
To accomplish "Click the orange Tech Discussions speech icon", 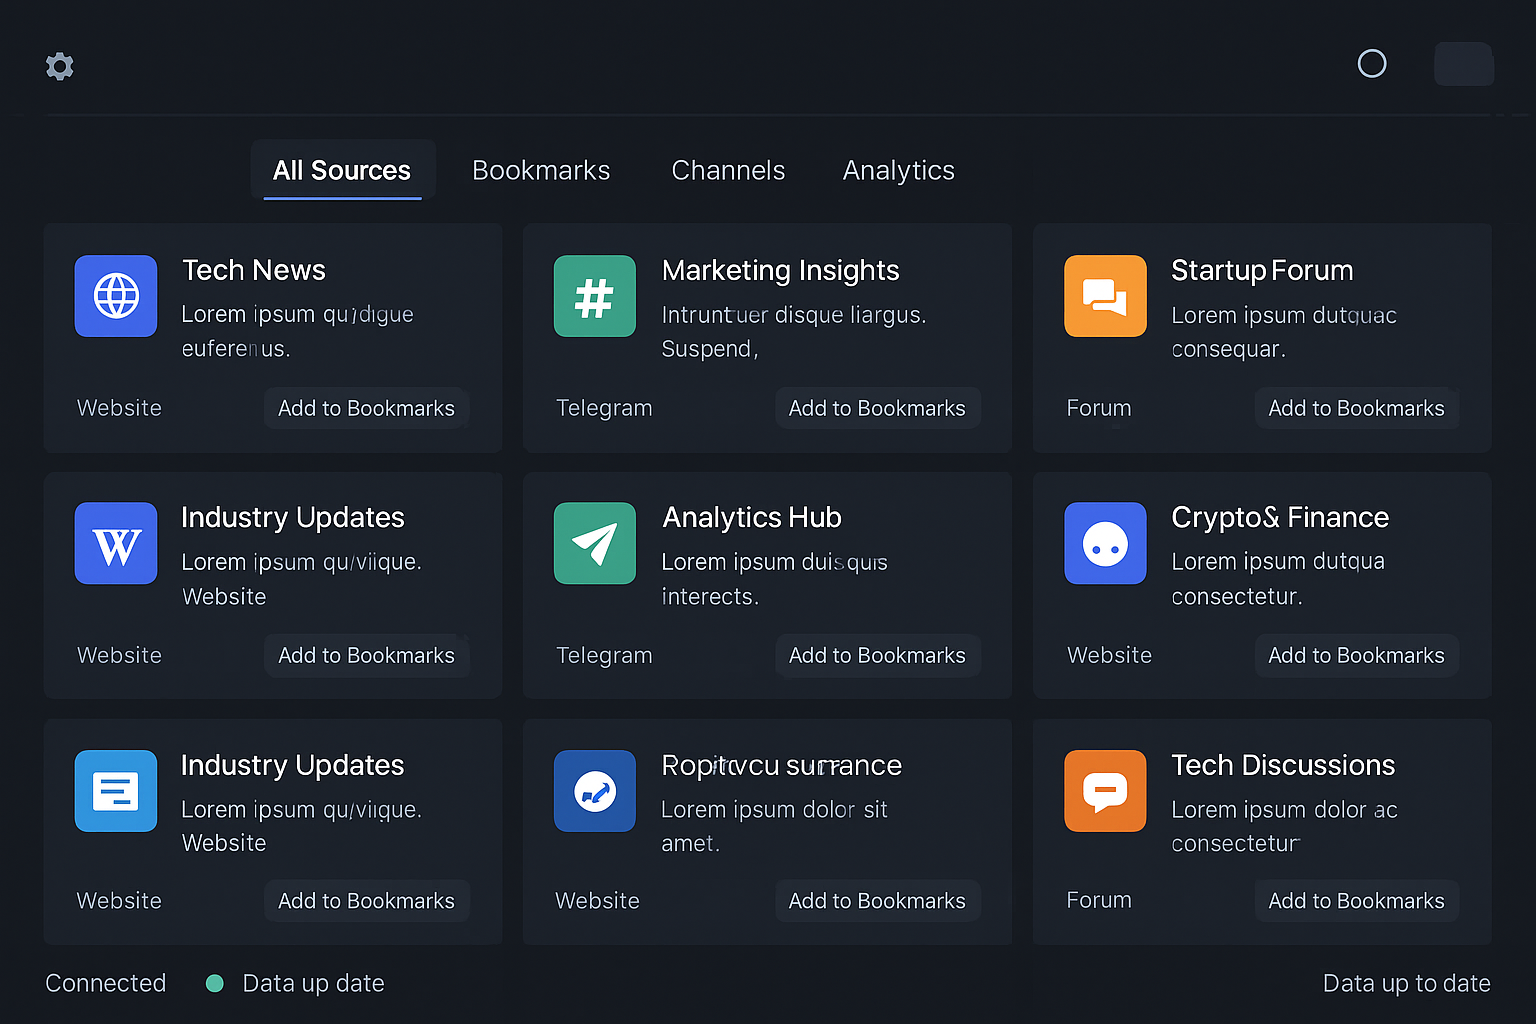I will coord(1105,791).
